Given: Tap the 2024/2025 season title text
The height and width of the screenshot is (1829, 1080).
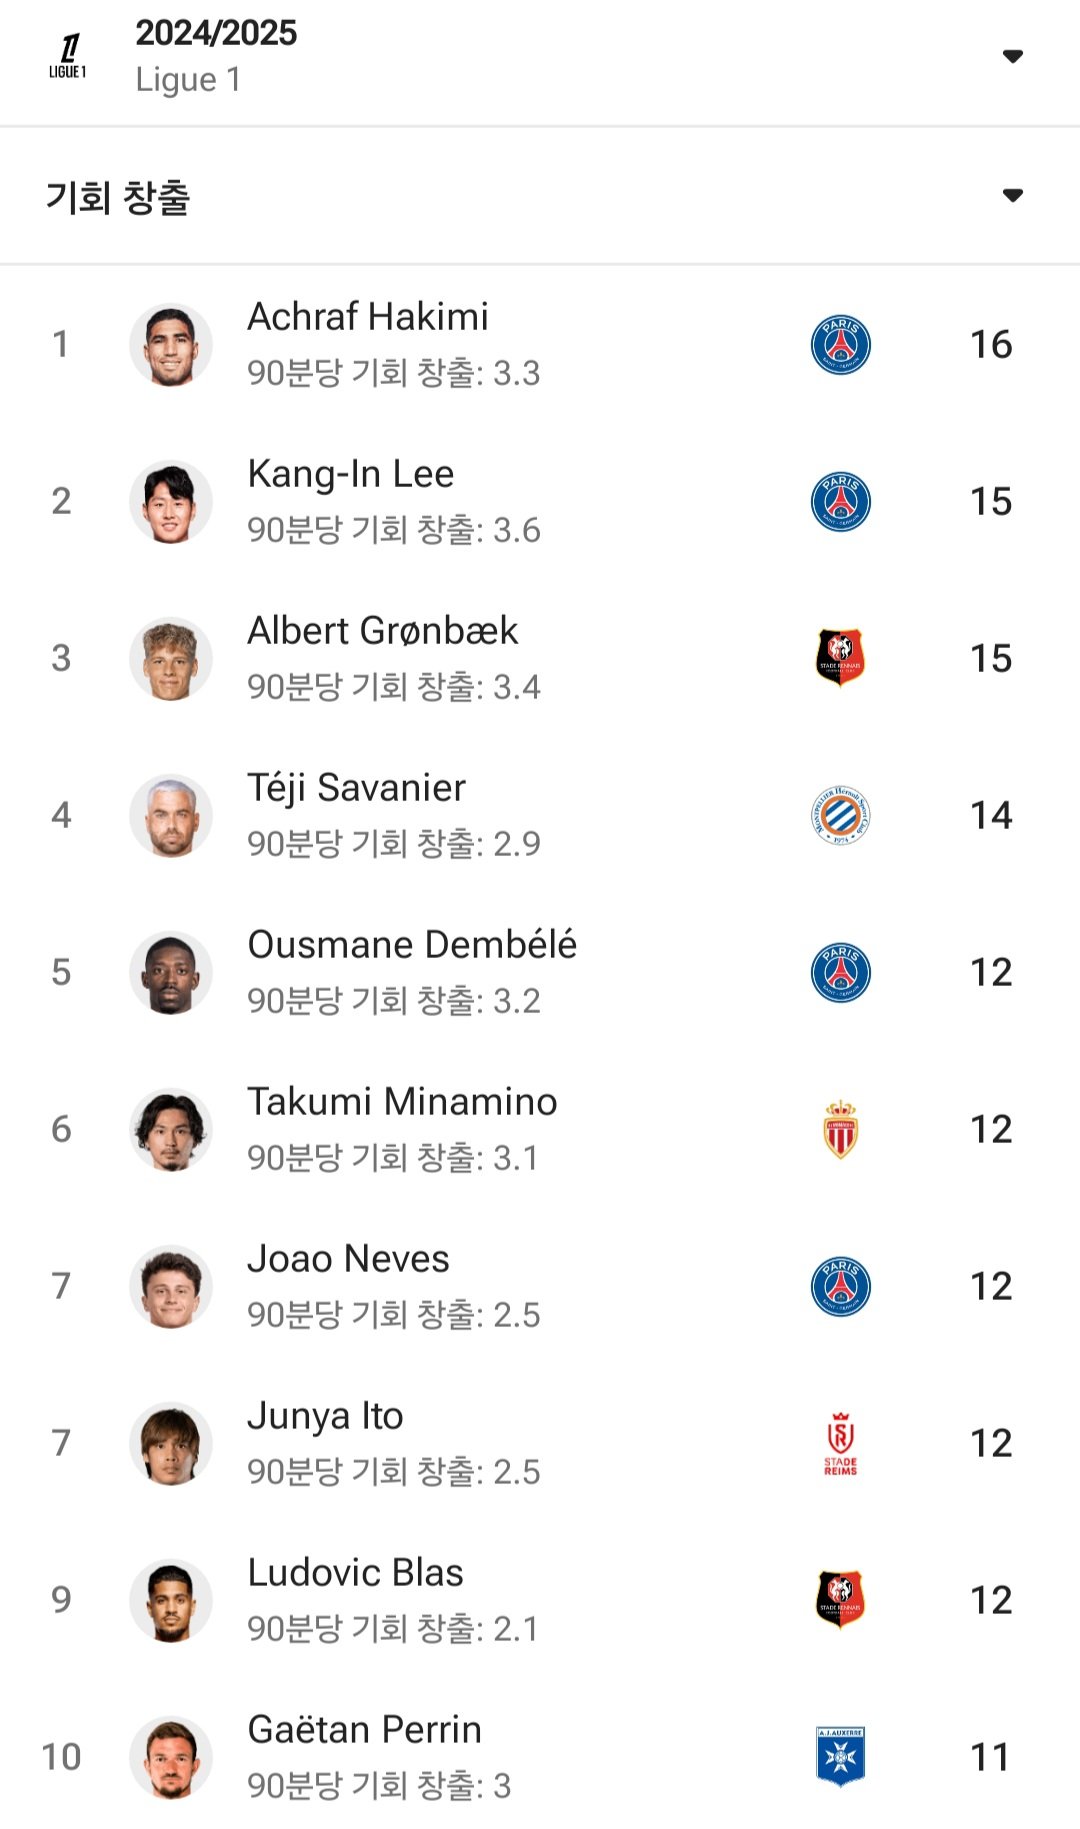Looking at the screenshot, I should pos(216,33).
